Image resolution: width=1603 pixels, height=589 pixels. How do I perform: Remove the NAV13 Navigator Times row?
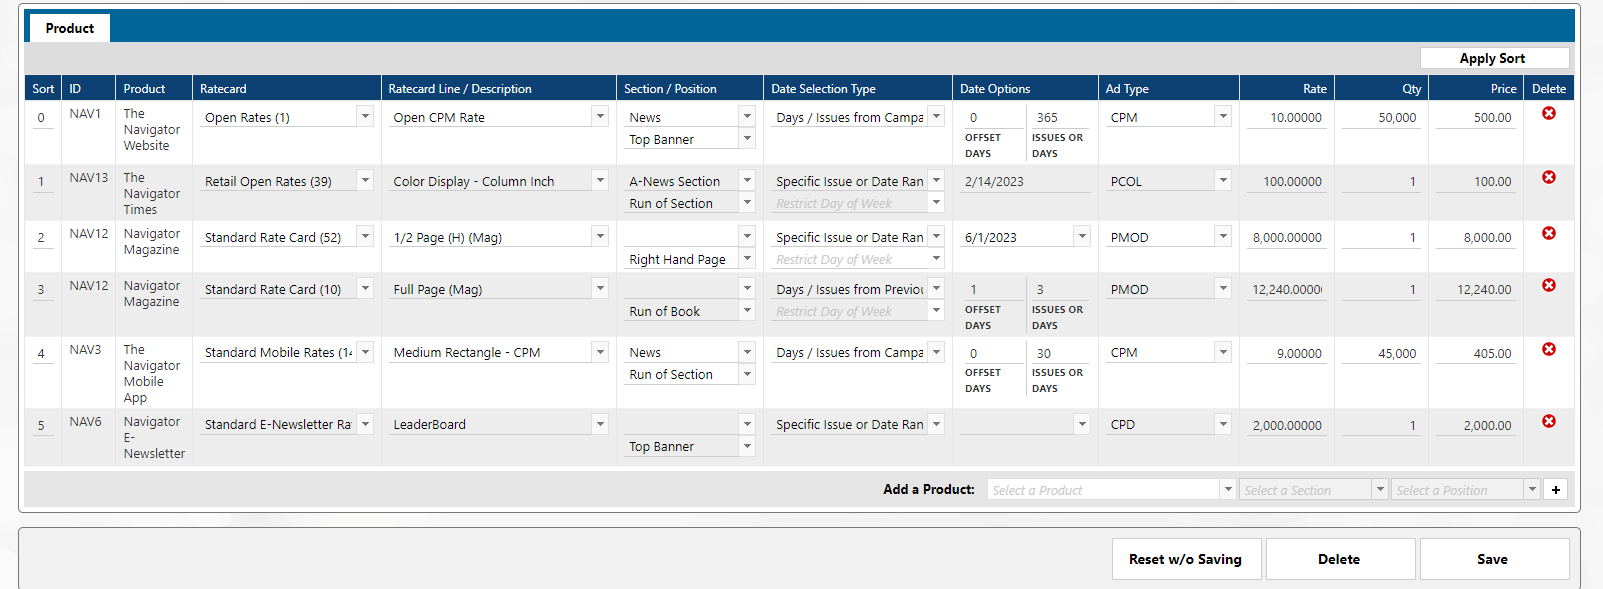coord(1548,178)
